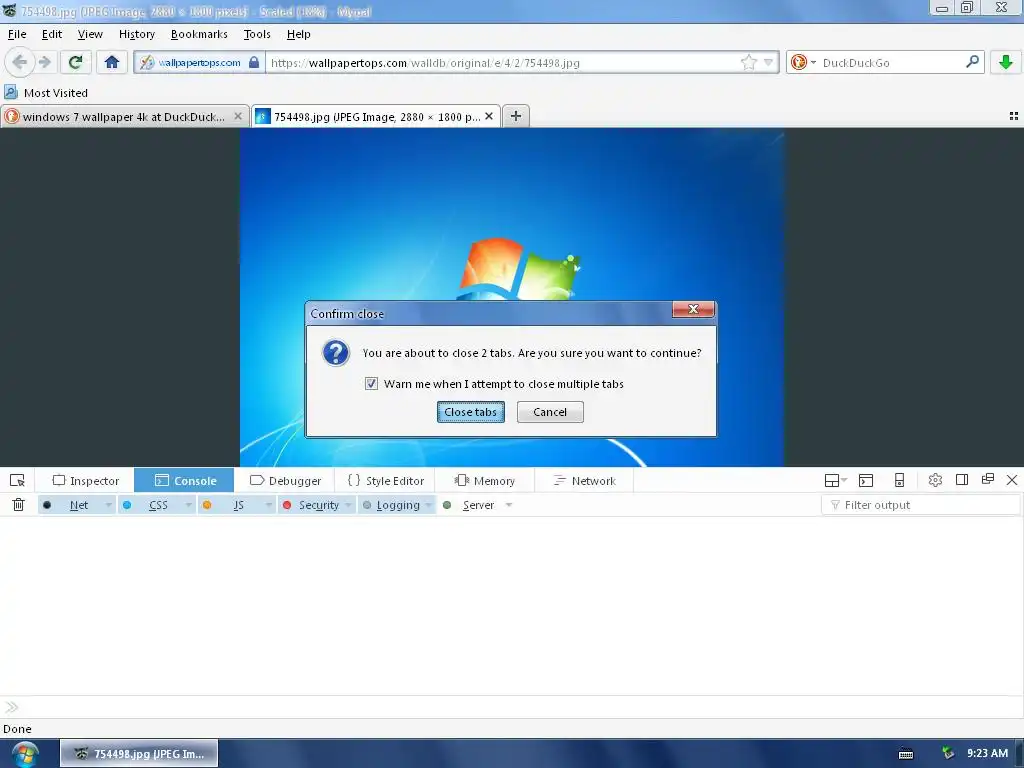Switch to the Network tab
This screenshot has width=1024, height=768.
[584, 481]
